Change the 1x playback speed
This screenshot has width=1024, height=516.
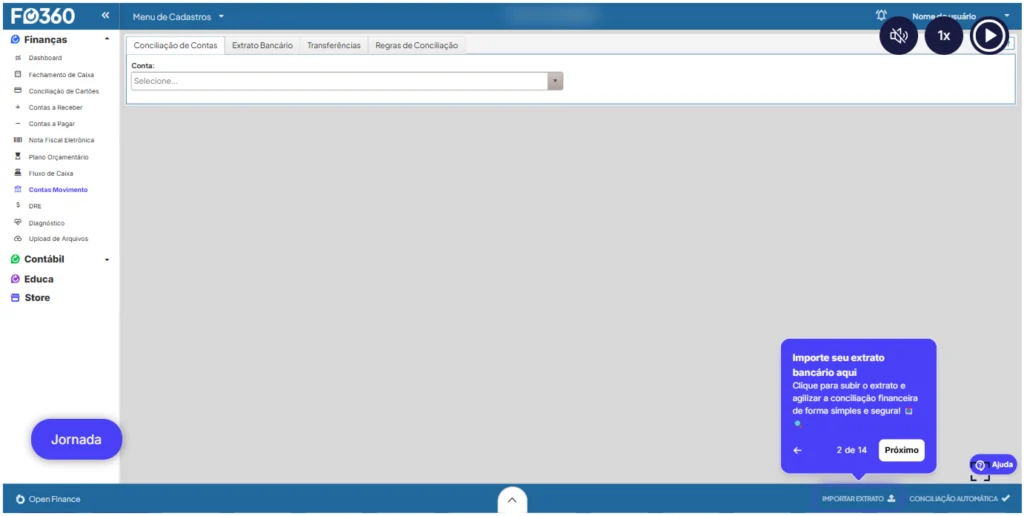pyautogui.click(x=944, y=35)
